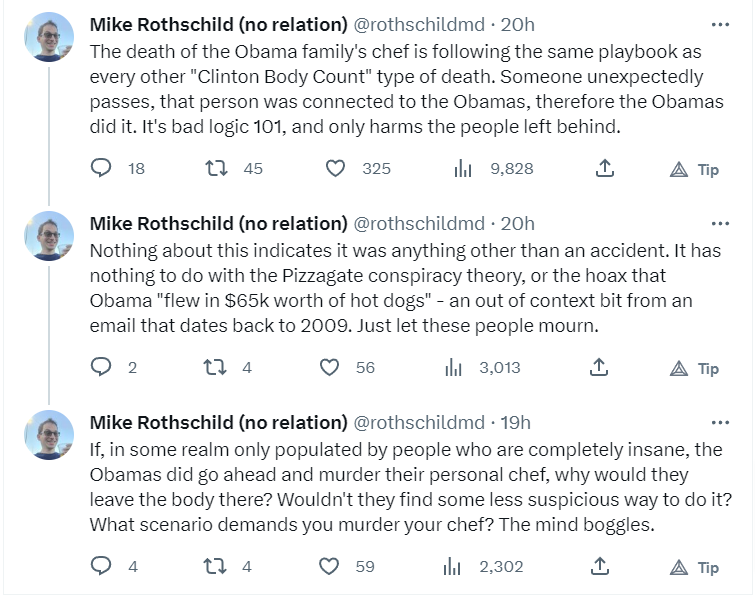Share the second tweet about hot dogs hoax
This screenshot has width=755, height=595.
click(598, 368)
